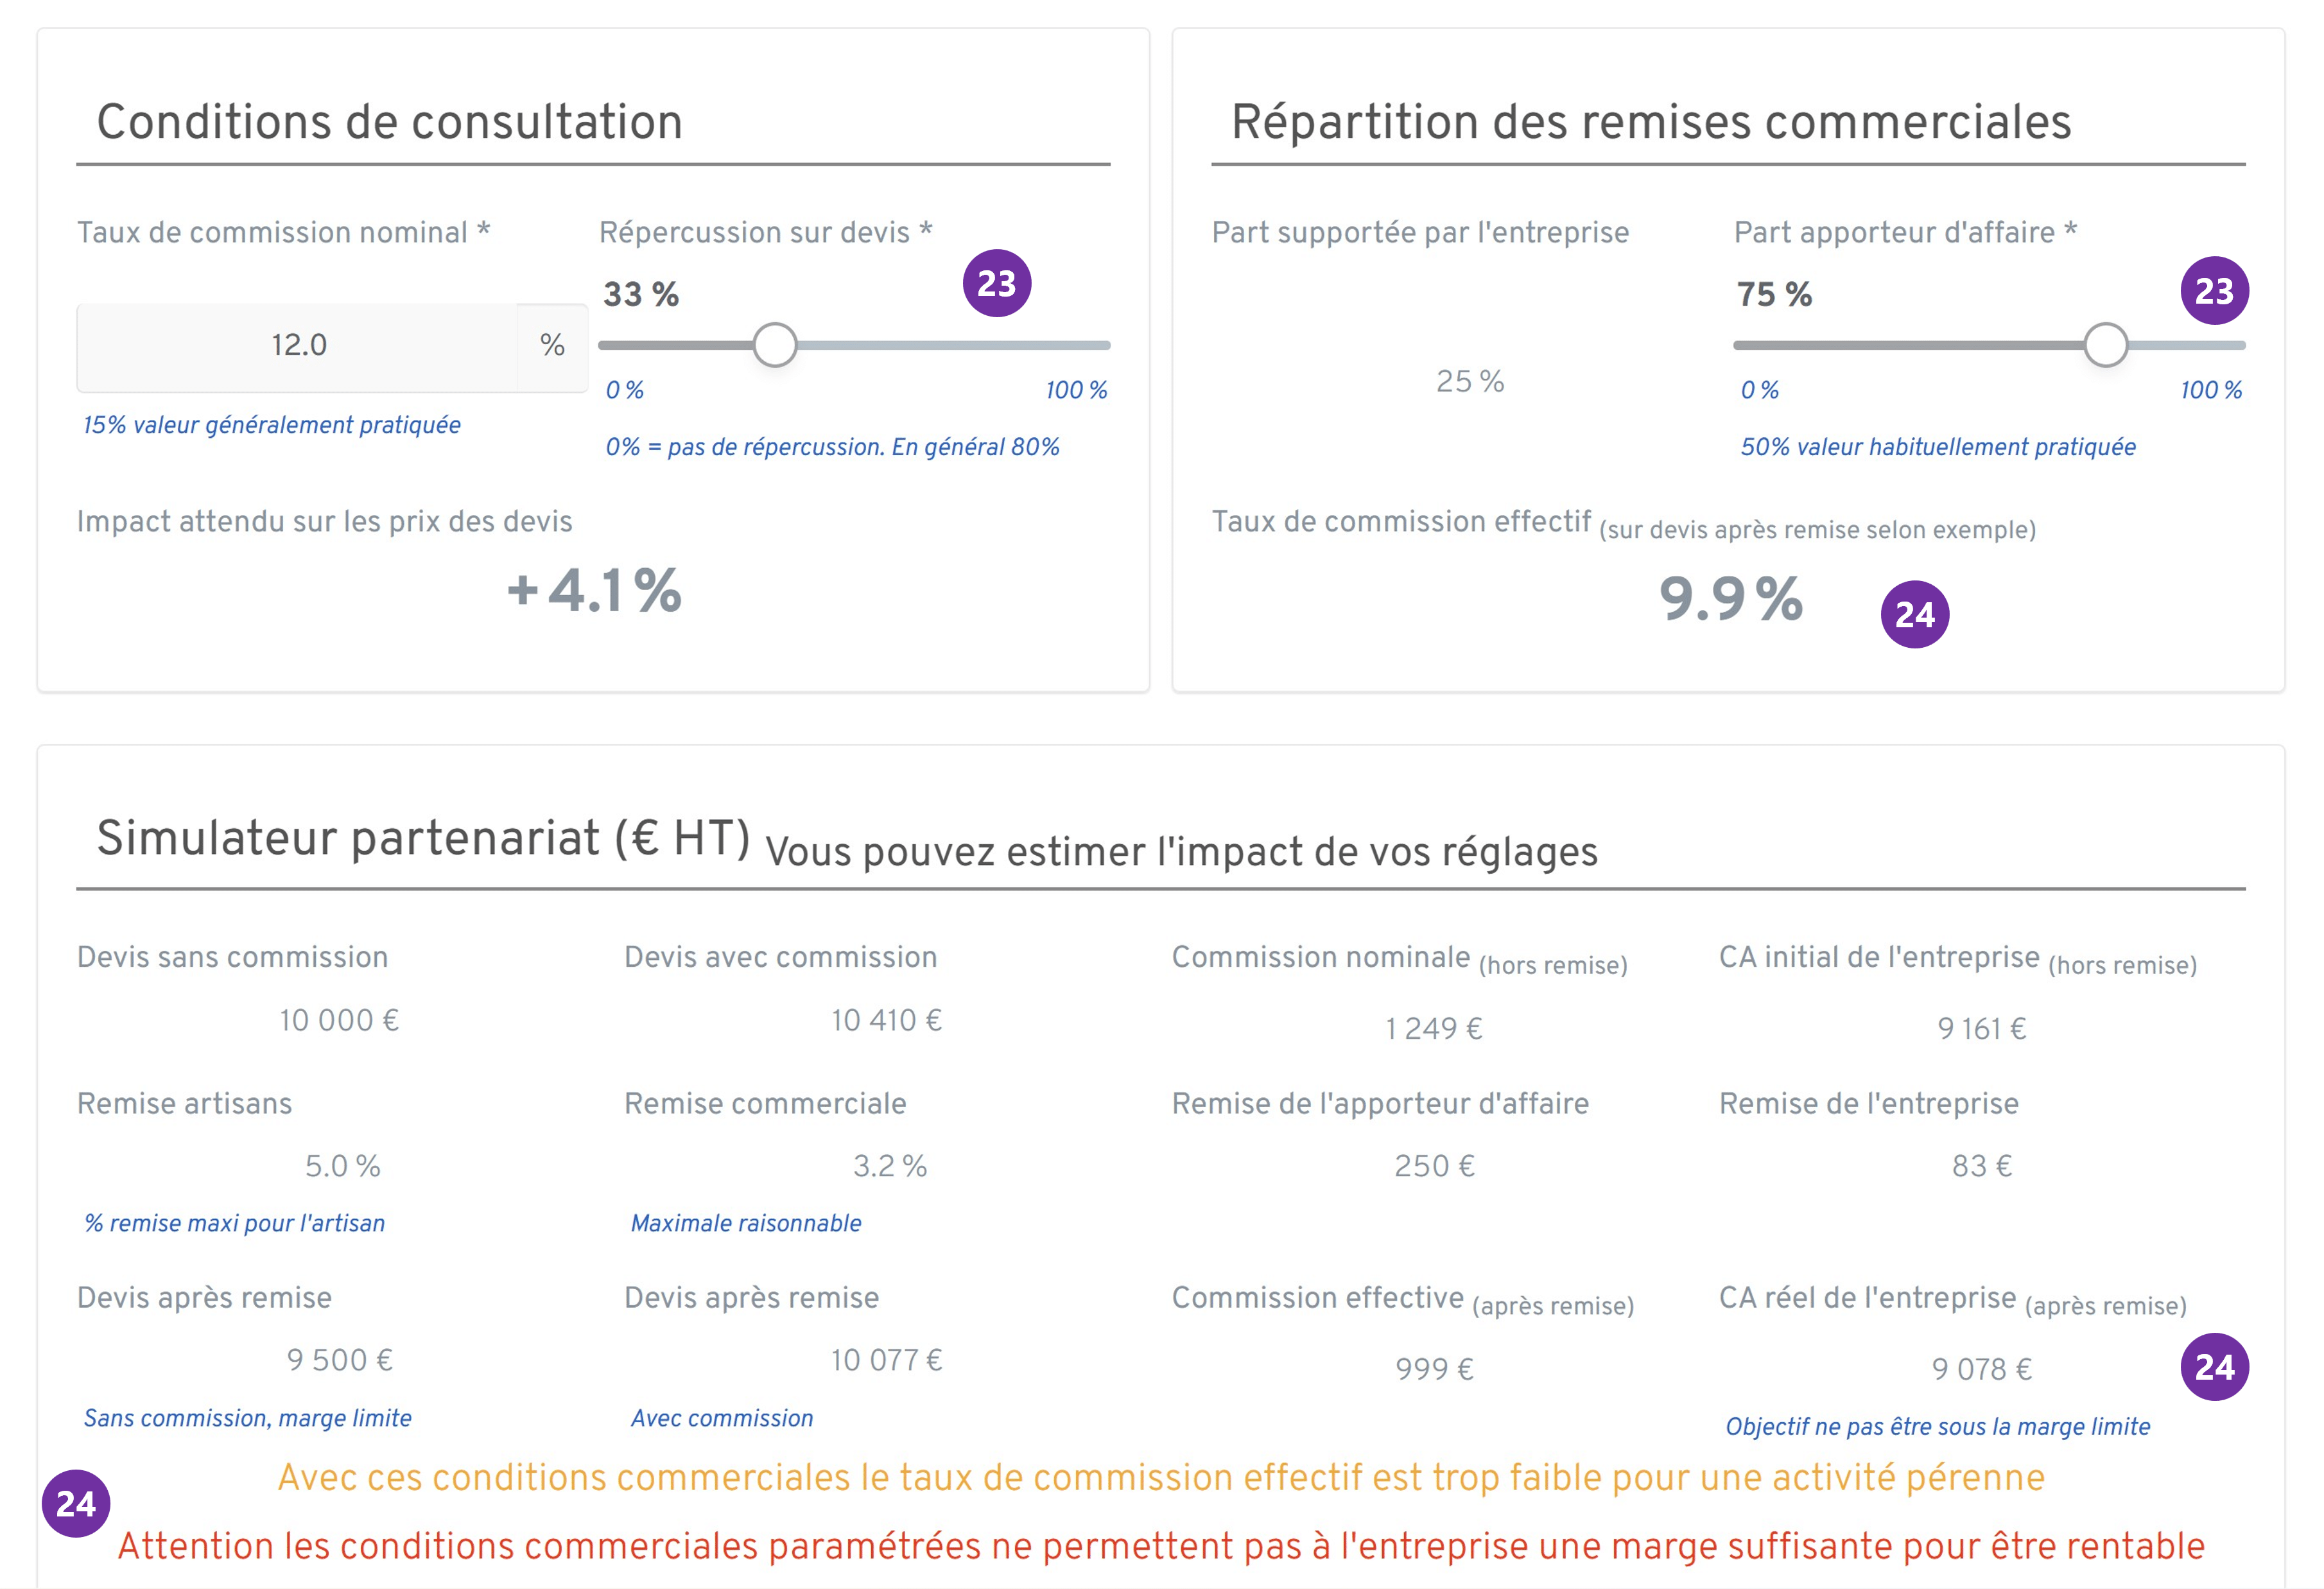Focus the Taux de commission nominal field
Viewport: 2324px width, 1589px height.
click(298, 346)
